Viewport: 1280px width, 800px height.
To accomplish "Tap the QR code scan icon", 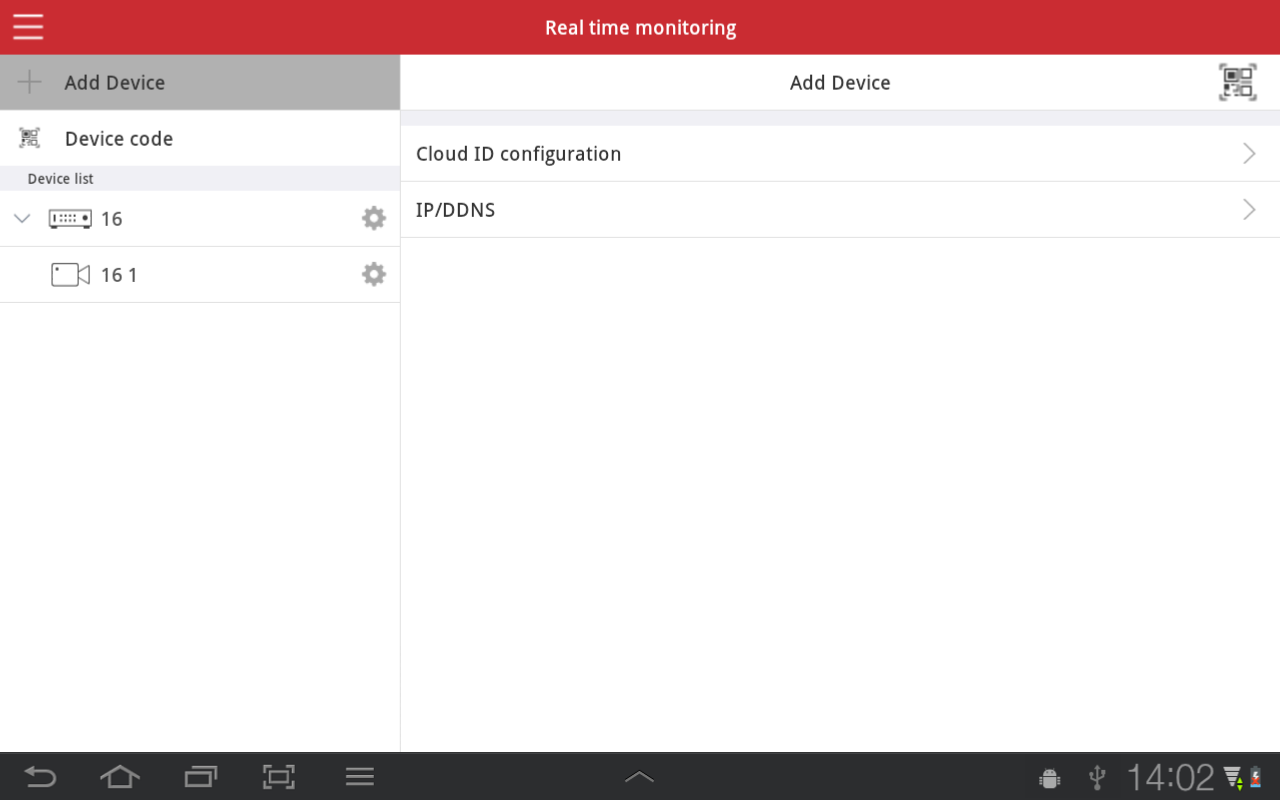I will [x=1237, y=82].
